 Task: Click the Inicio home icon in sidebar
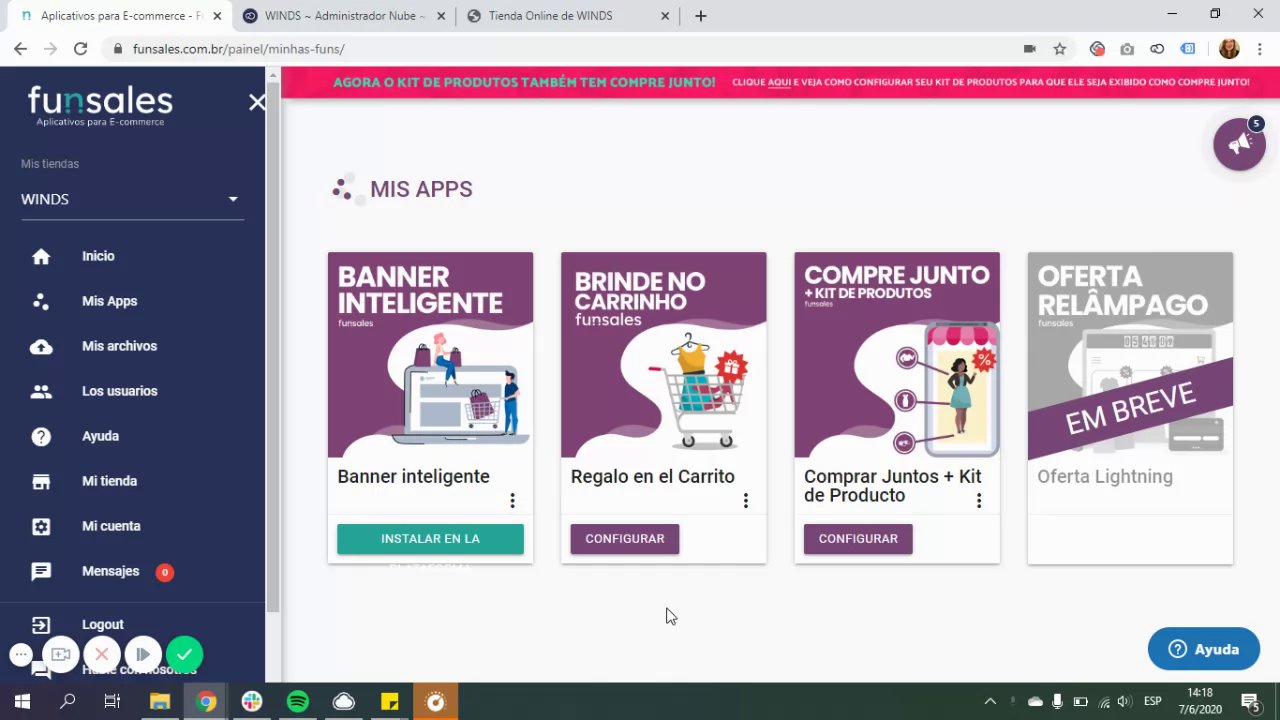point(41,257)
